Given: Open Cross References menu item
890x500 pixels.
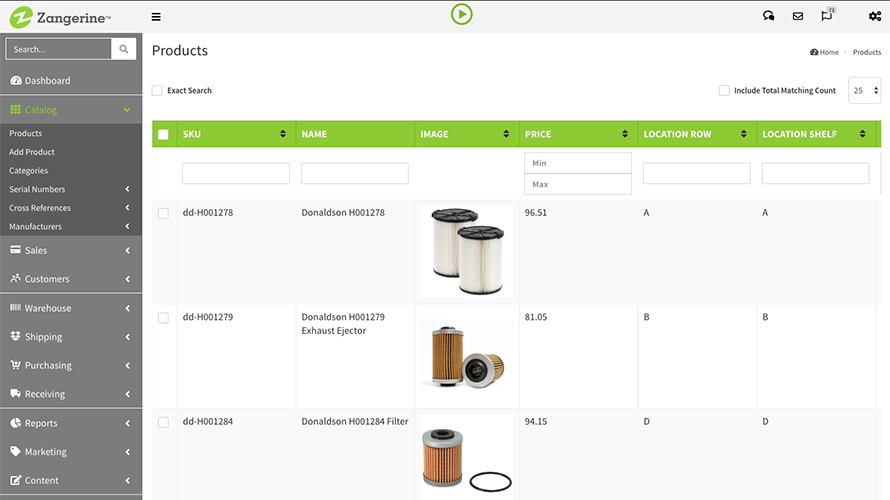Looking at the screenshot, I should (x=40, y=208).
